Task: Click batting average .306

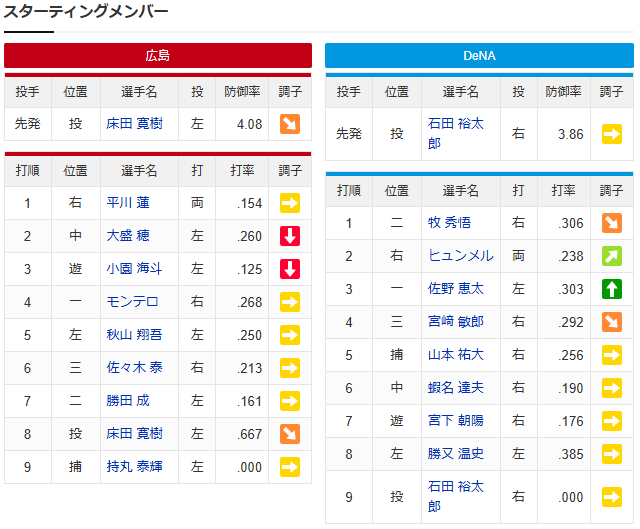Action: [x=571, y=223]
